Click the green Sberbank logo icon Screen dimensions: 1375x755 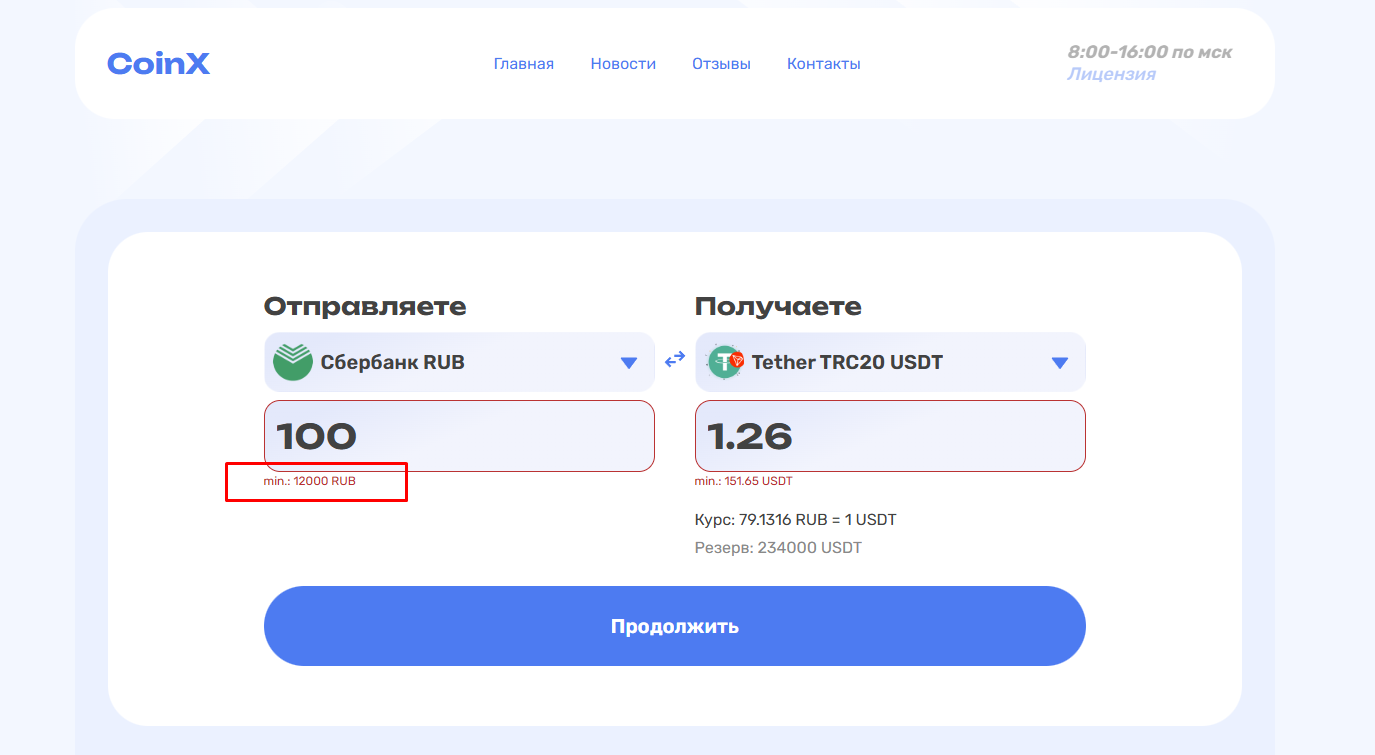[x=293, y=362]
